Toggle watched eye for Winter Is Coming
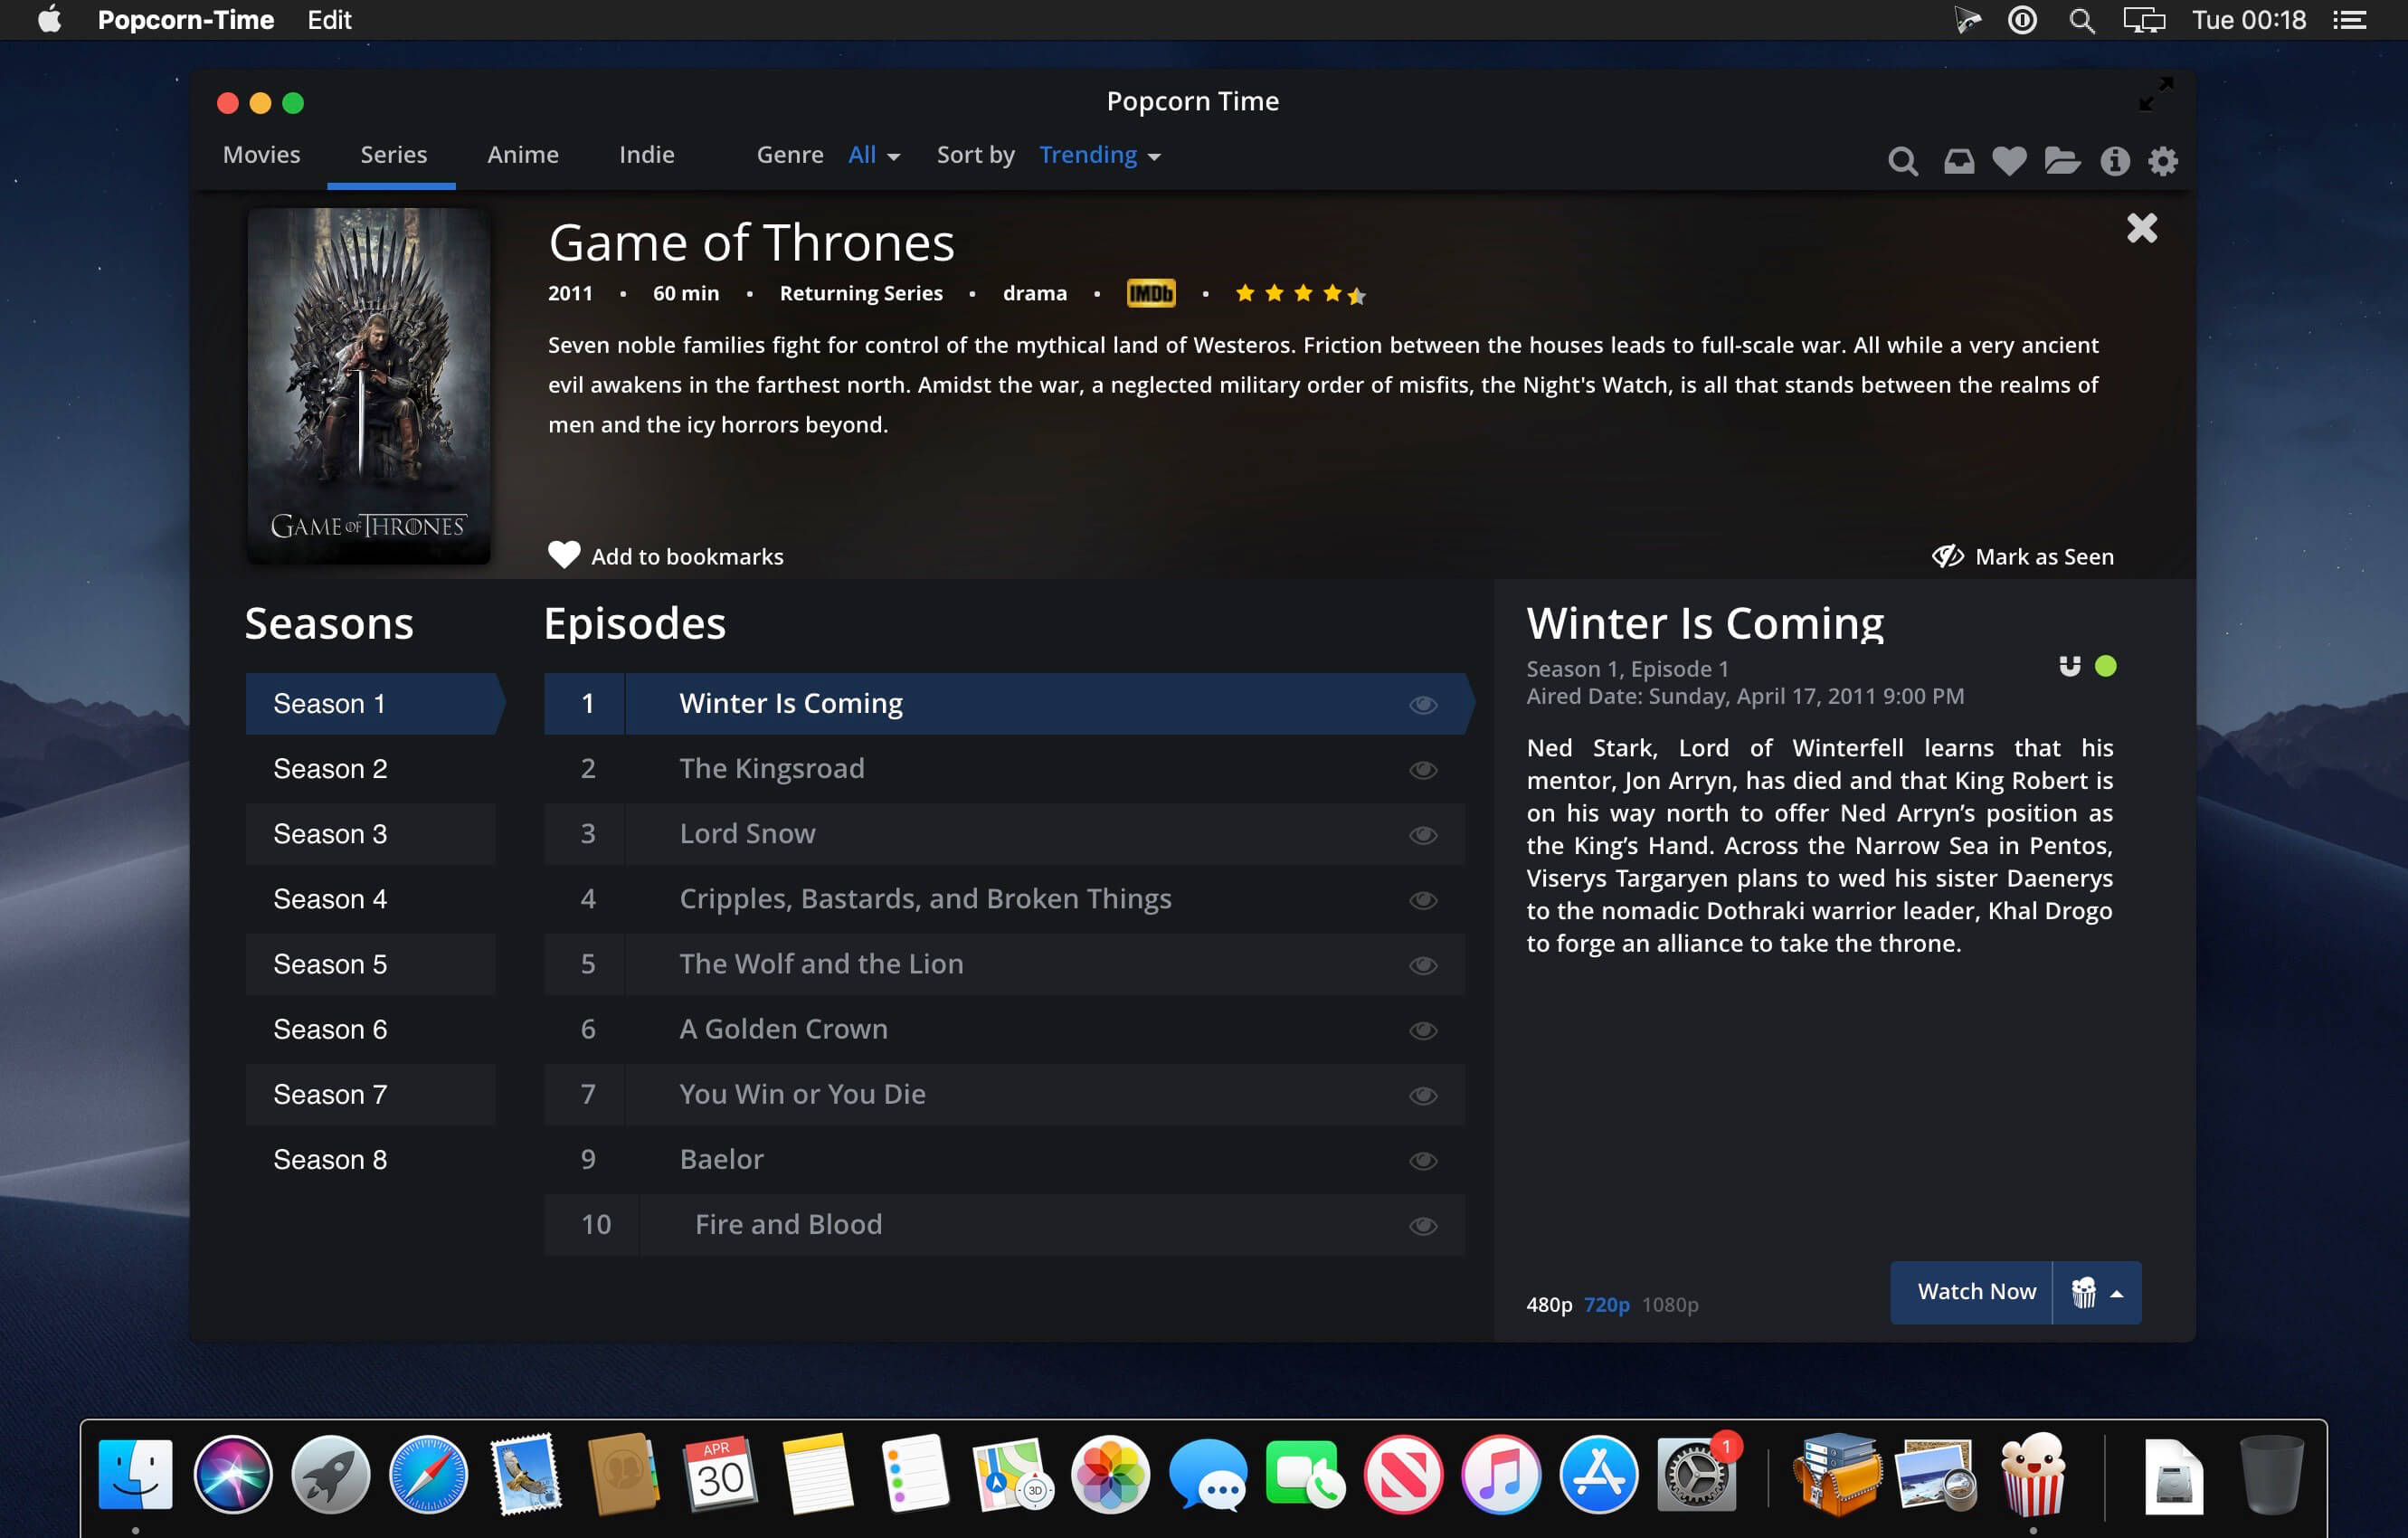The image size is (2408, 1538). tap(1422, 705)
